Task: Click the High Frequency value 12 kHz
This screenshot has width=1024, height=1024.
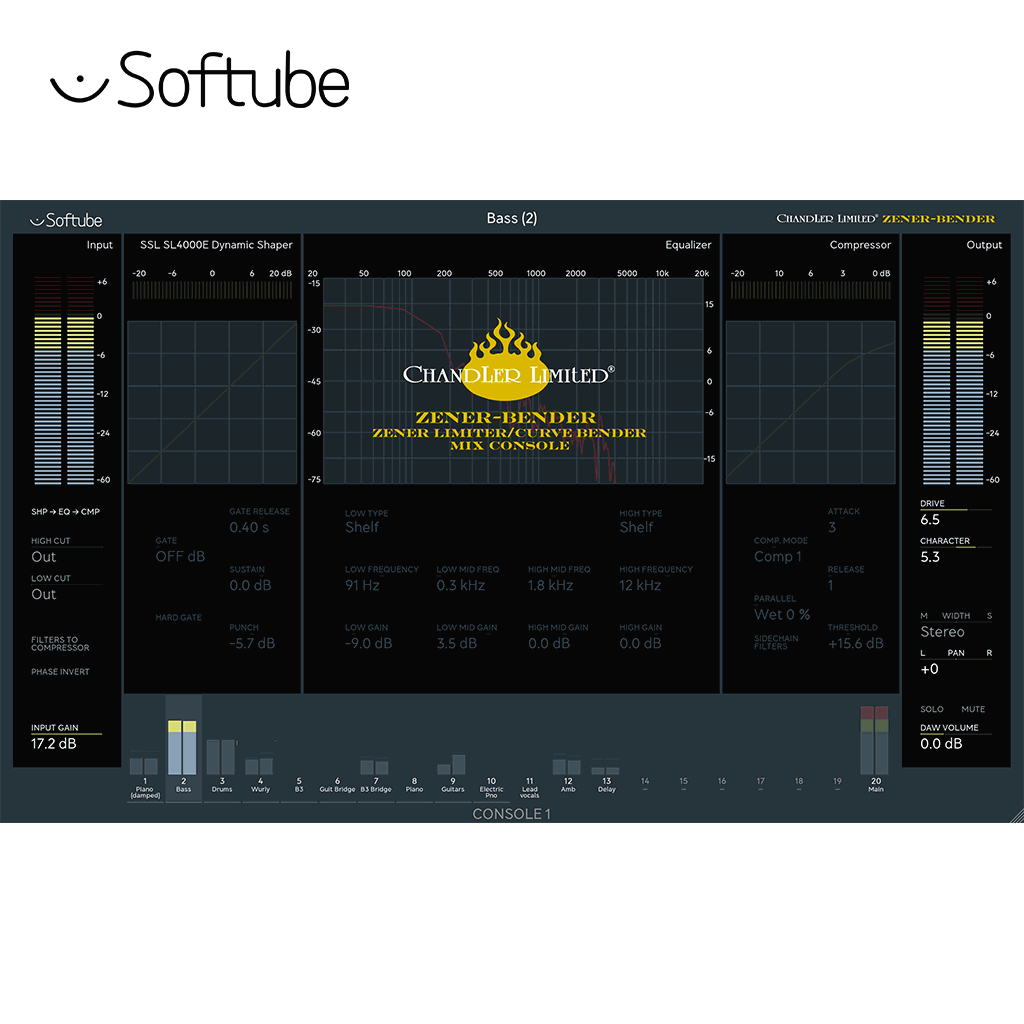Action: pyautogui.click(x=640, y=585)
